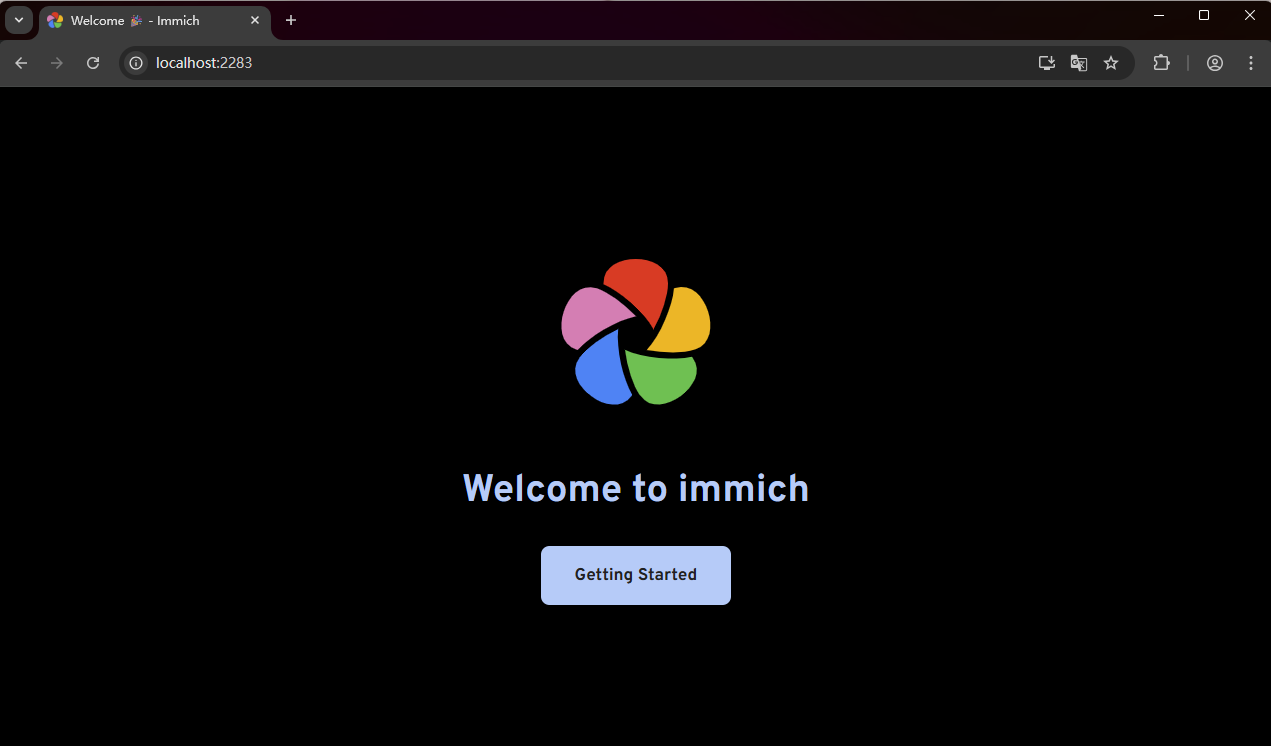This screenshot has height=746, width=1271.
Task: Click the colorful Immich flower logo
Action: coord(636,332)
